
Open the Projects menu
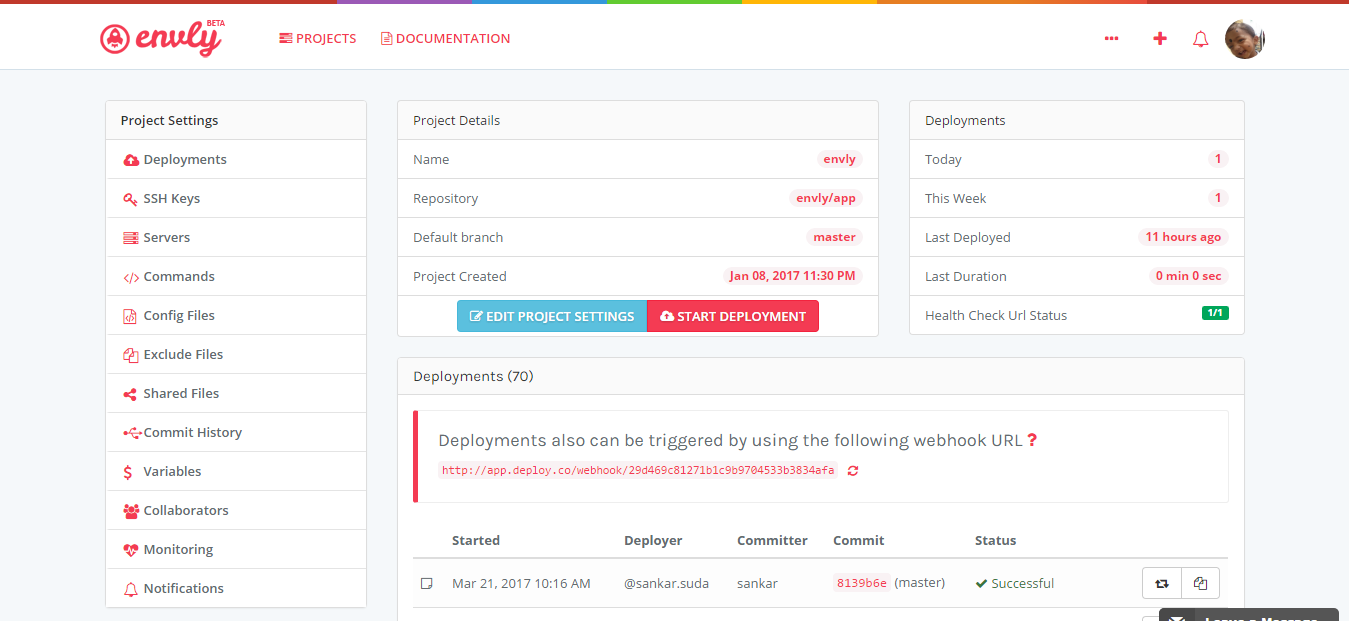pyautogui.click(x=318, y=39)
